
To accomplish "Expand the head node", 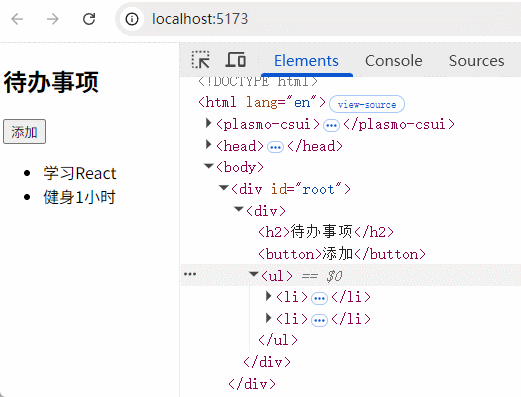I will coord(209,145).
